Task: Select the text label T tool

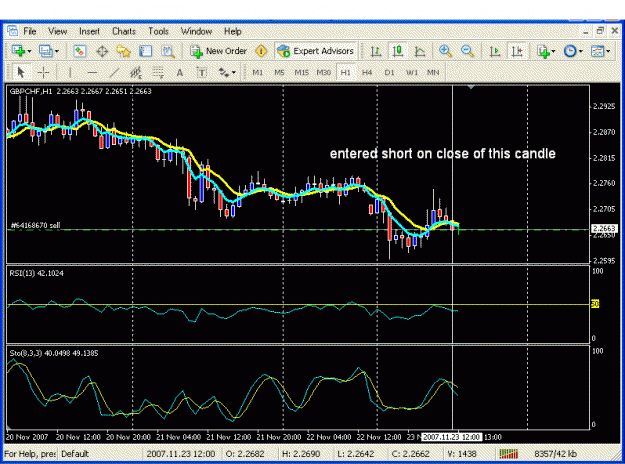Action: [202, 72]
